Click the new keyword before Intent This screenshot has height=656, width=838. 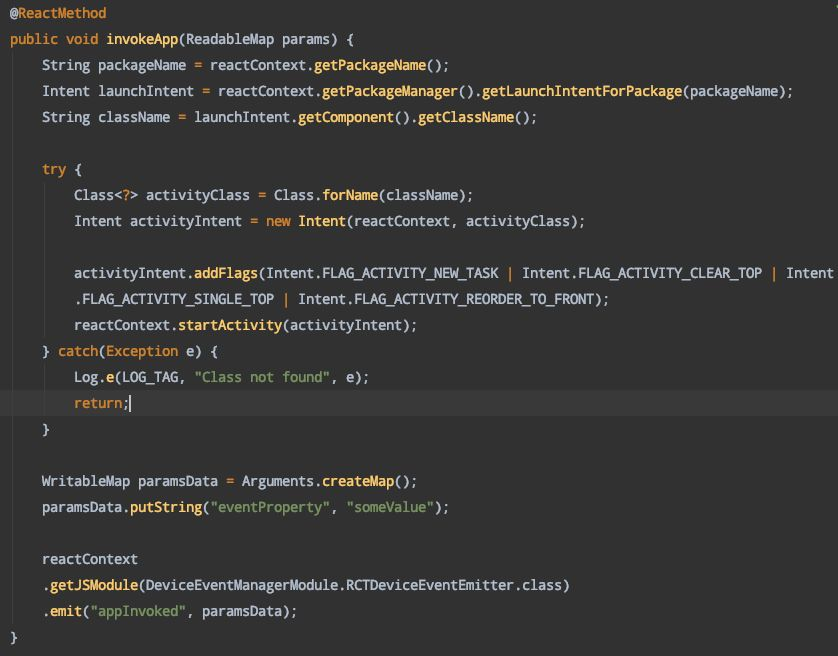pos(278,221)
